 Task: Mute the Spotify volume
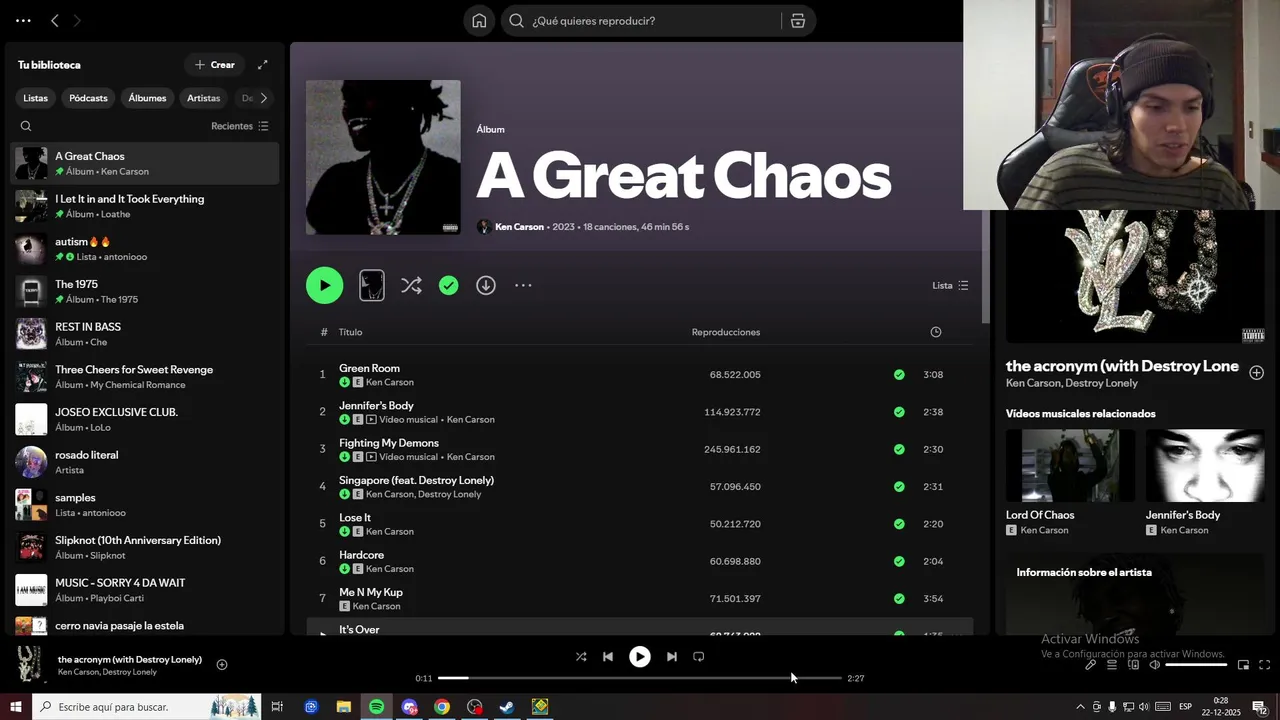tap(1155, 665)
